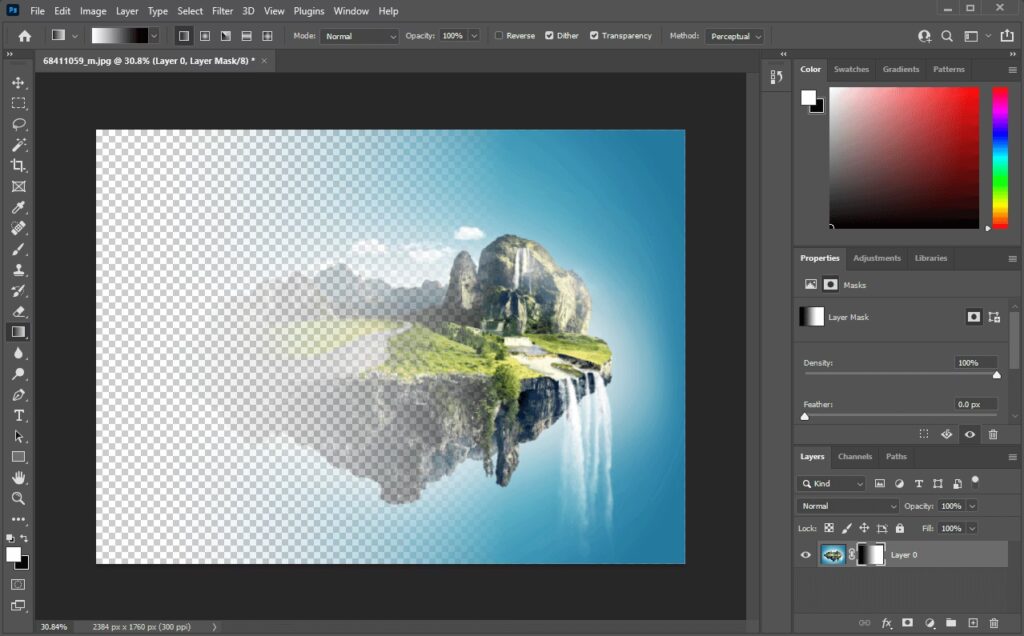Expand the layer blend mode Normal dropdown
1024x636 pixels.
[847, 506]
